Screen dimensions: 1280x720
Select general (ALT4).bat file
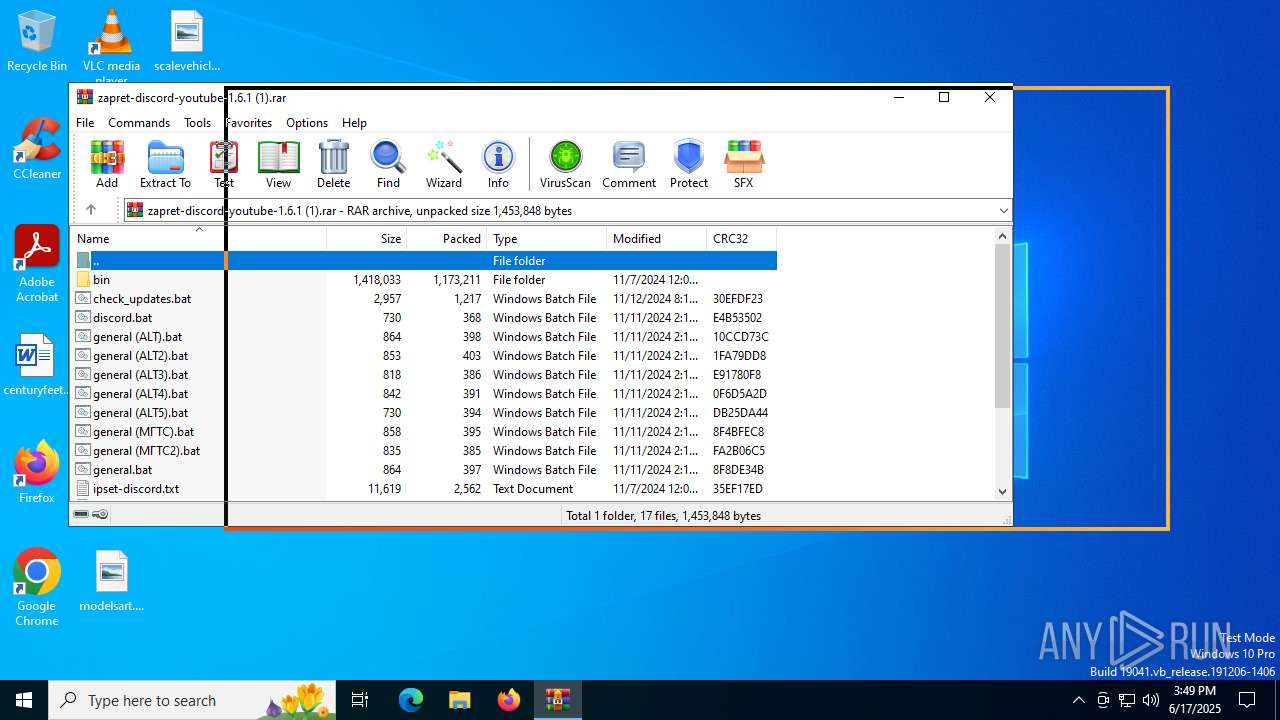click(425, 394)
